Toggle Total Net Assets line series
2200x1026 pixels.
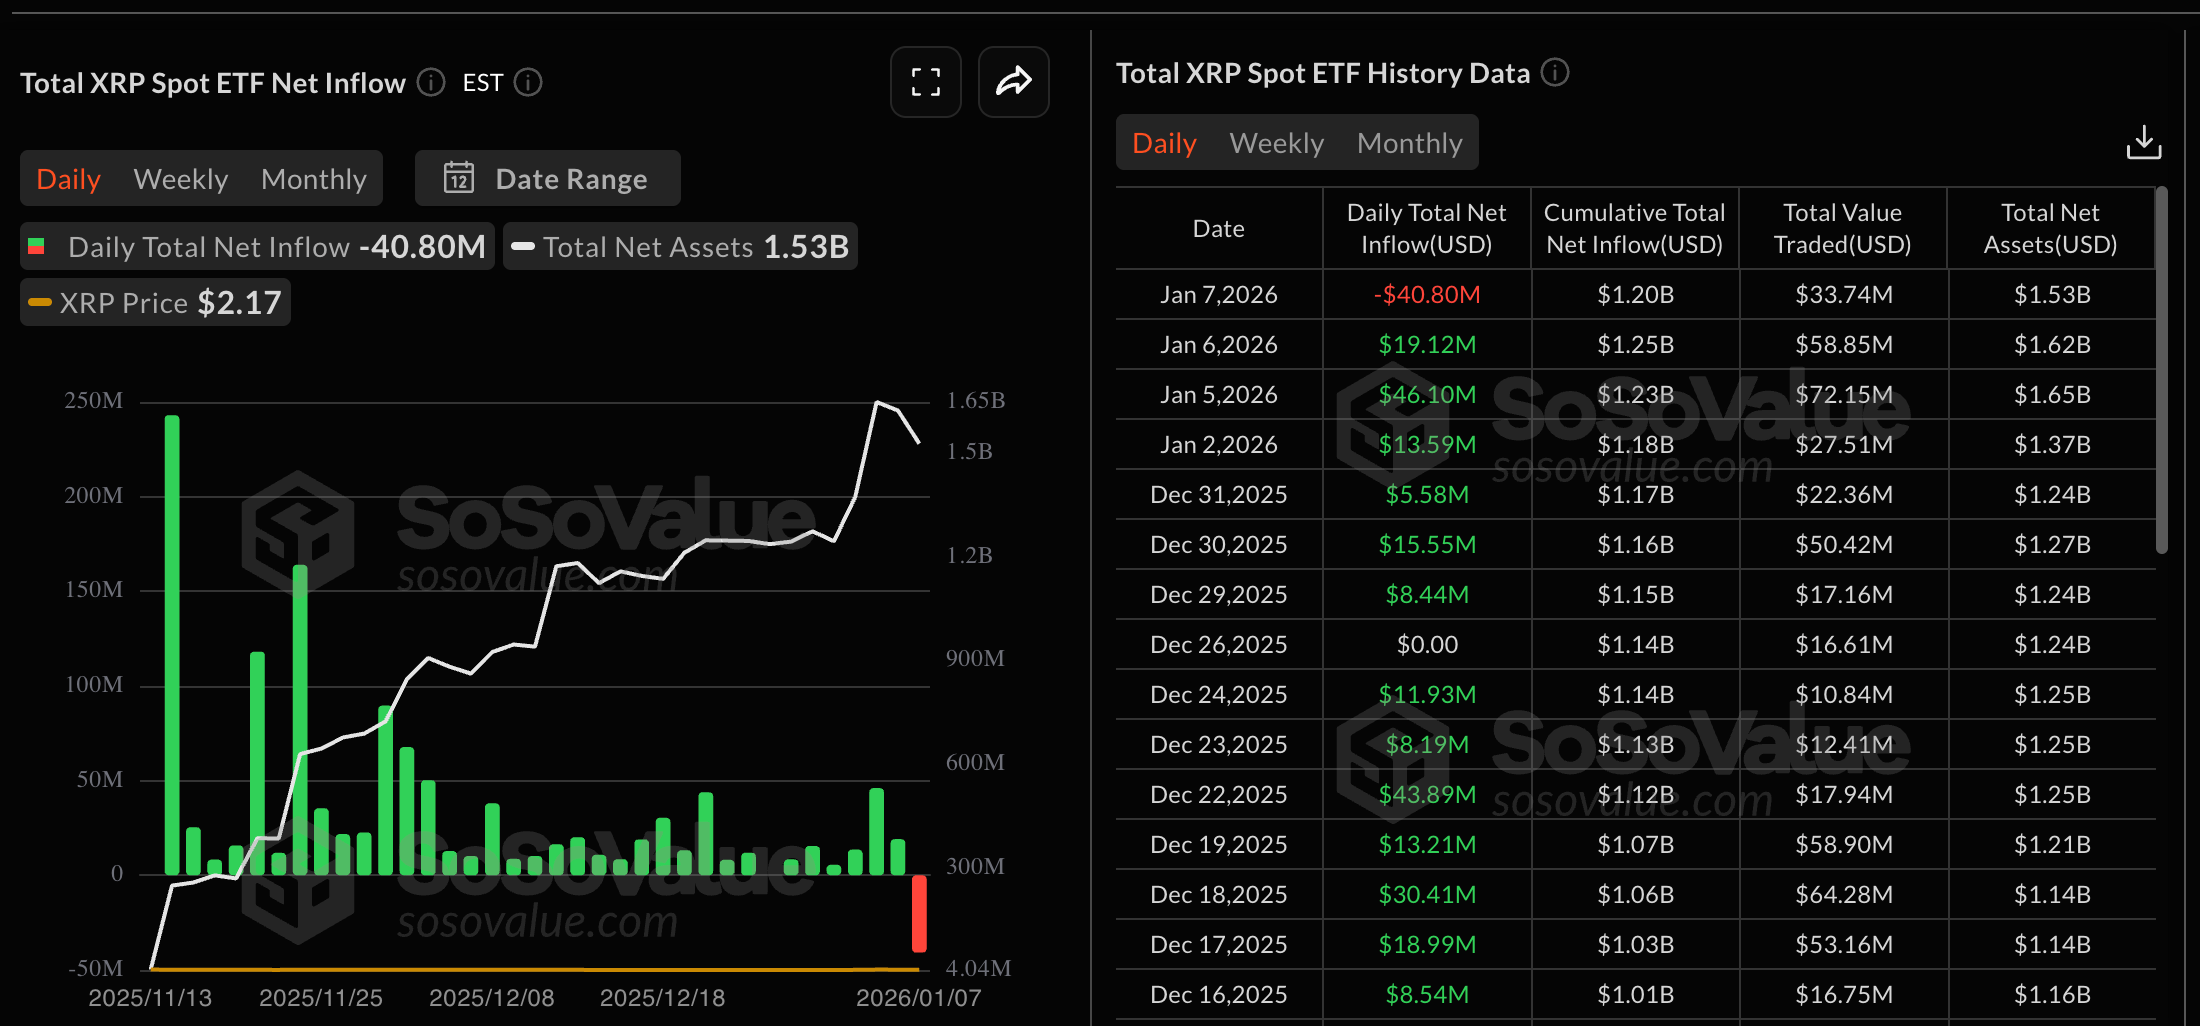pos(680,247)
